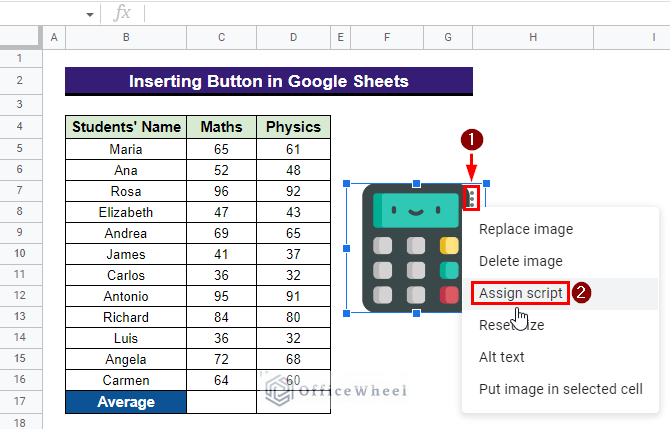Choose Replace image menu option
670x429 pixels.
point(526,229)
